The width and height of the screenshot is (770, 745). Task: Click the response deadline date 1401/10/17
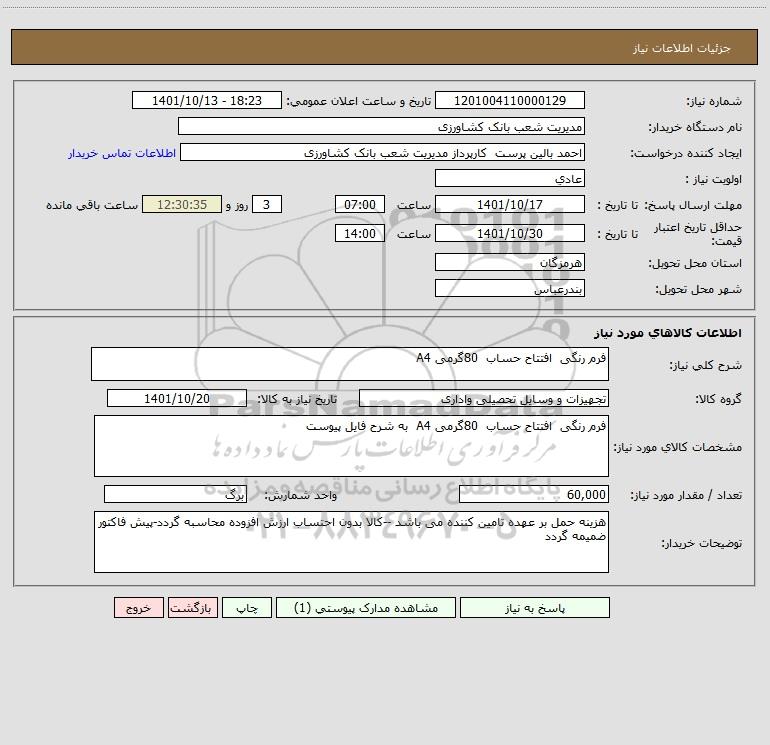(x=510, y=204)
